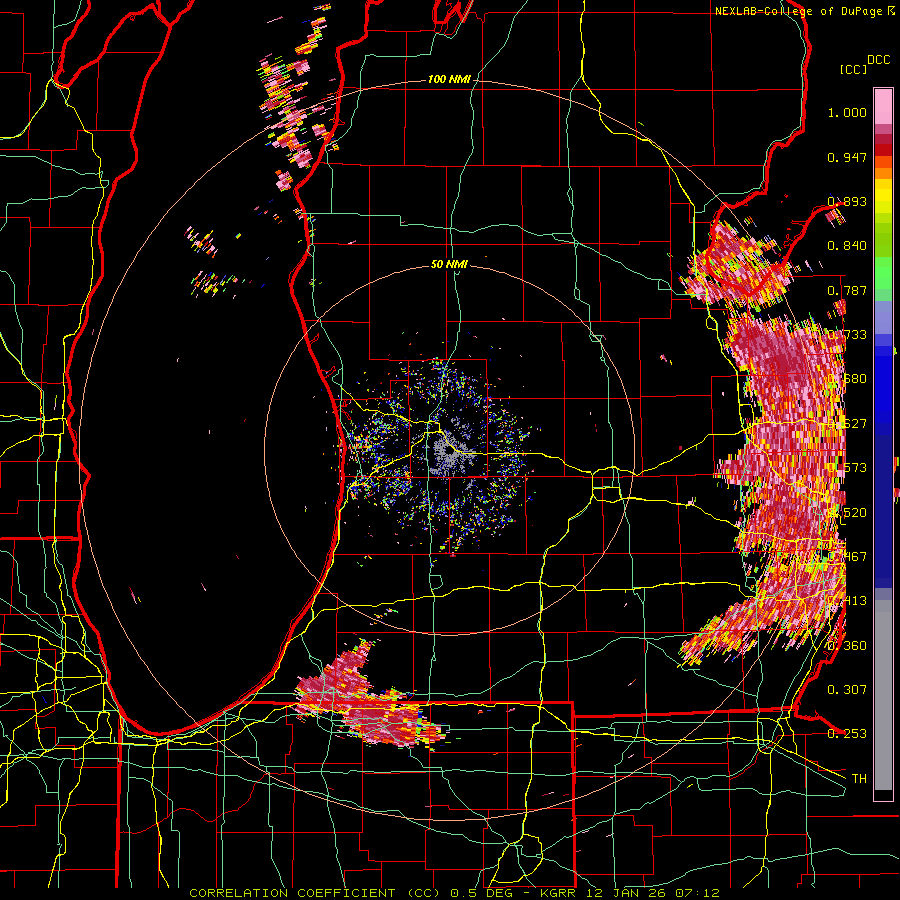Click the 0.360 legend value
The image size is (900, 900).
click(x=847, y=645)
